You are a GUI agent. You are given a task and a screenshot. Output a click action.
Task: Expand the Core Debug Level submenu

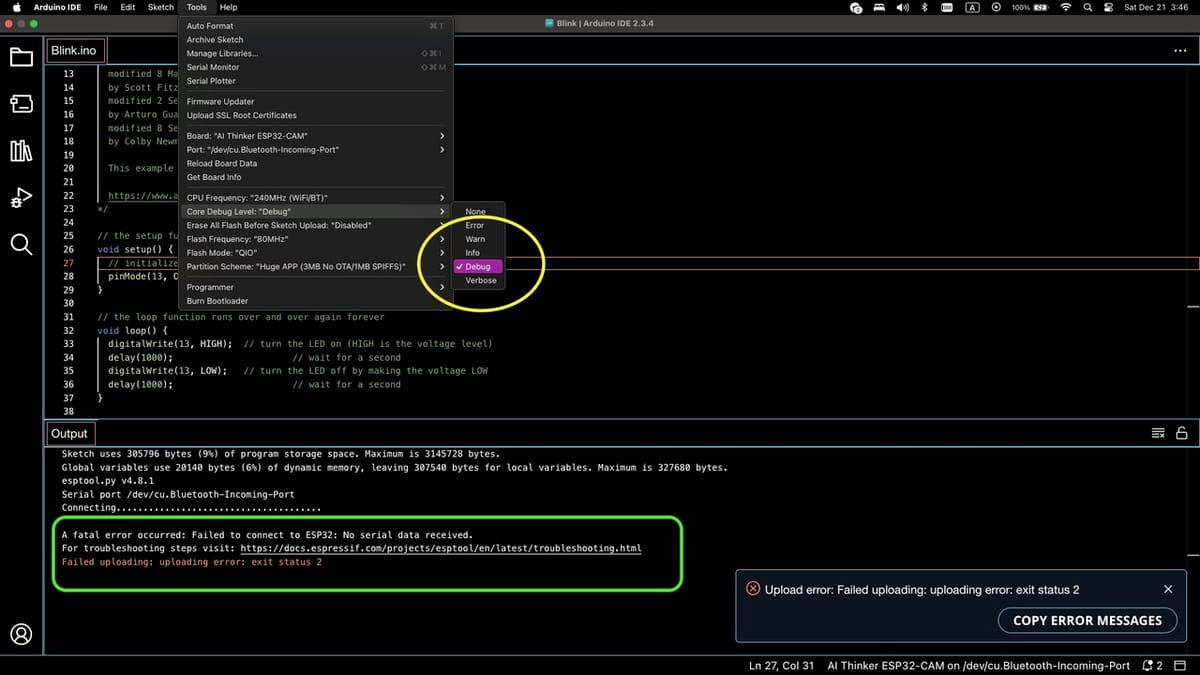[x=315, y=212]
